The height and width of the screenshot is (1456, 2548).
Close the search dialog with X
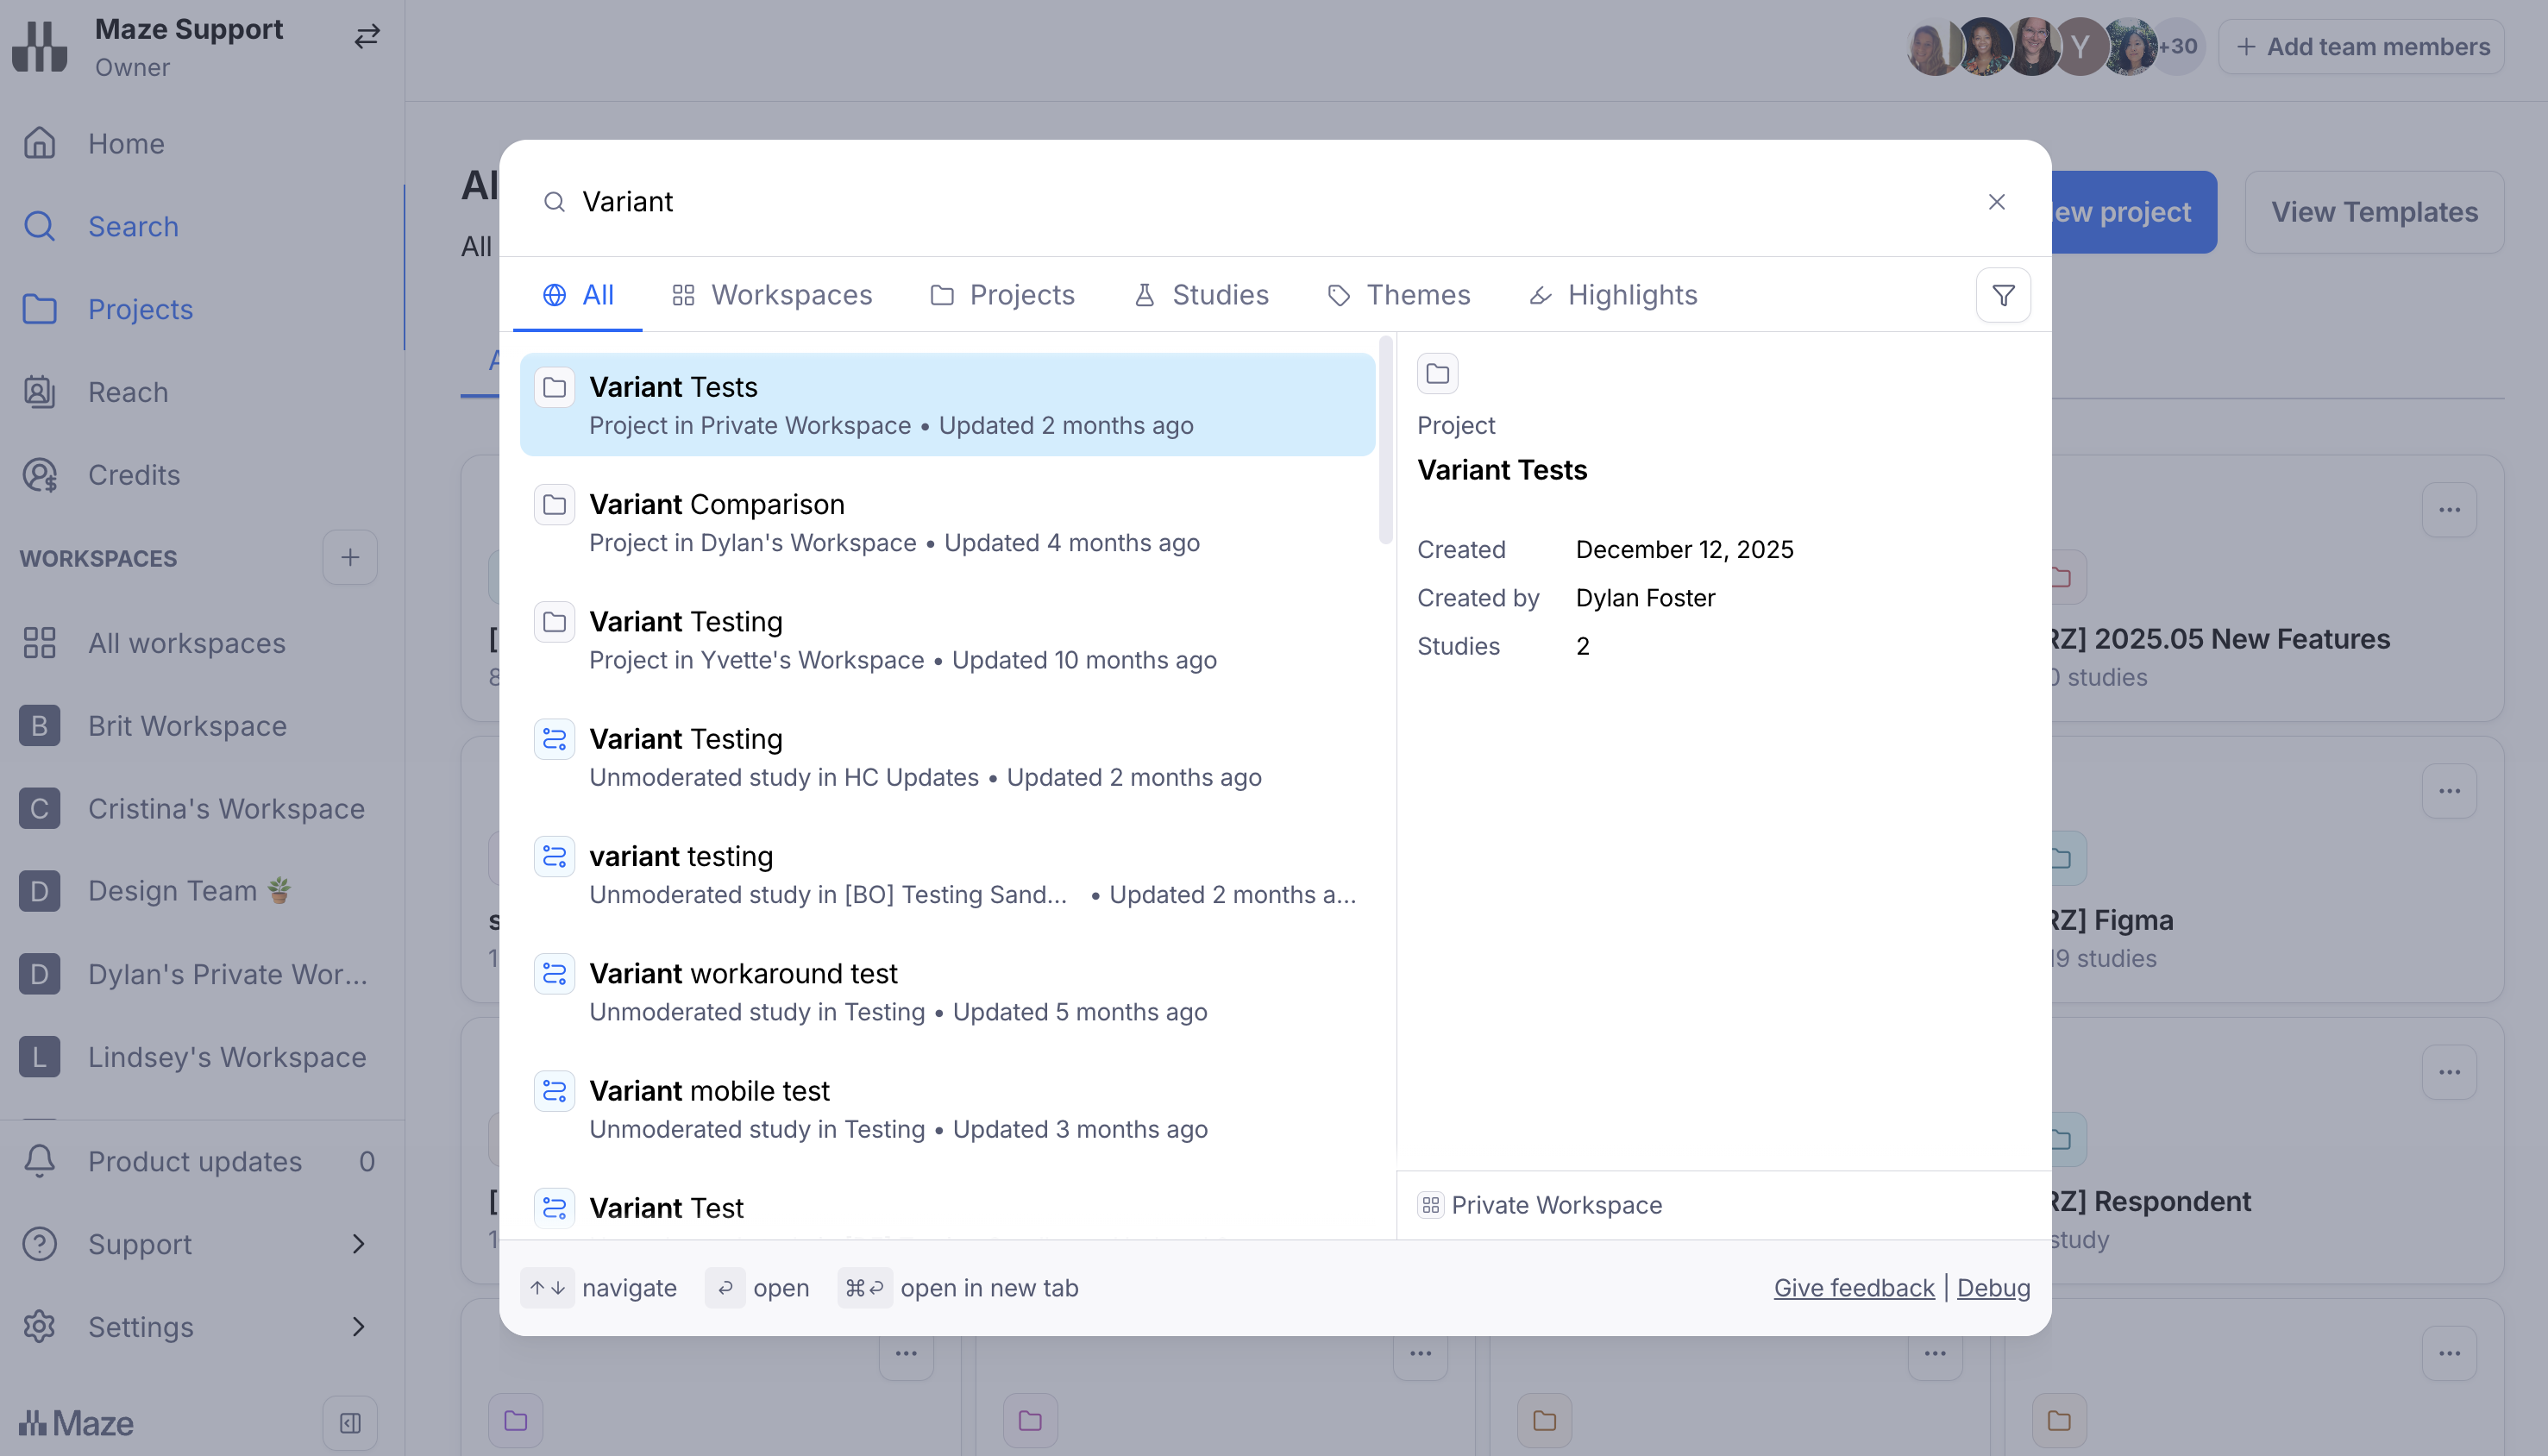click(1996, 202)
